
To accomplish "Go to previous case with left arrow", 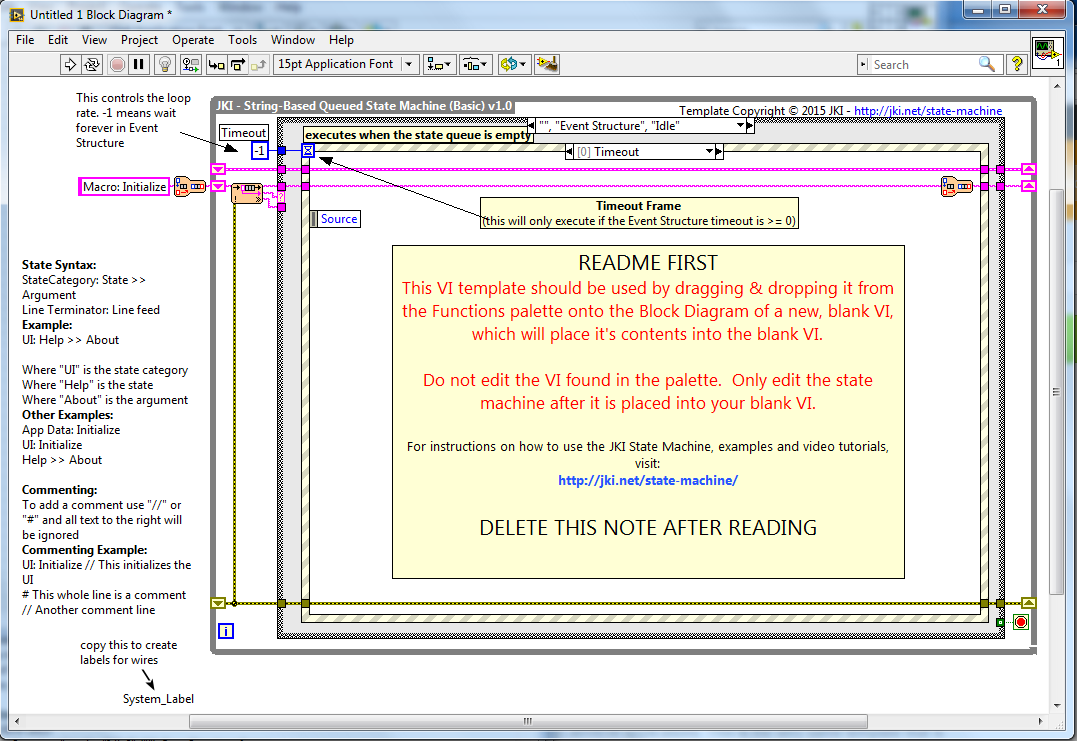I will pyautogui.click(x=531, y=126).
